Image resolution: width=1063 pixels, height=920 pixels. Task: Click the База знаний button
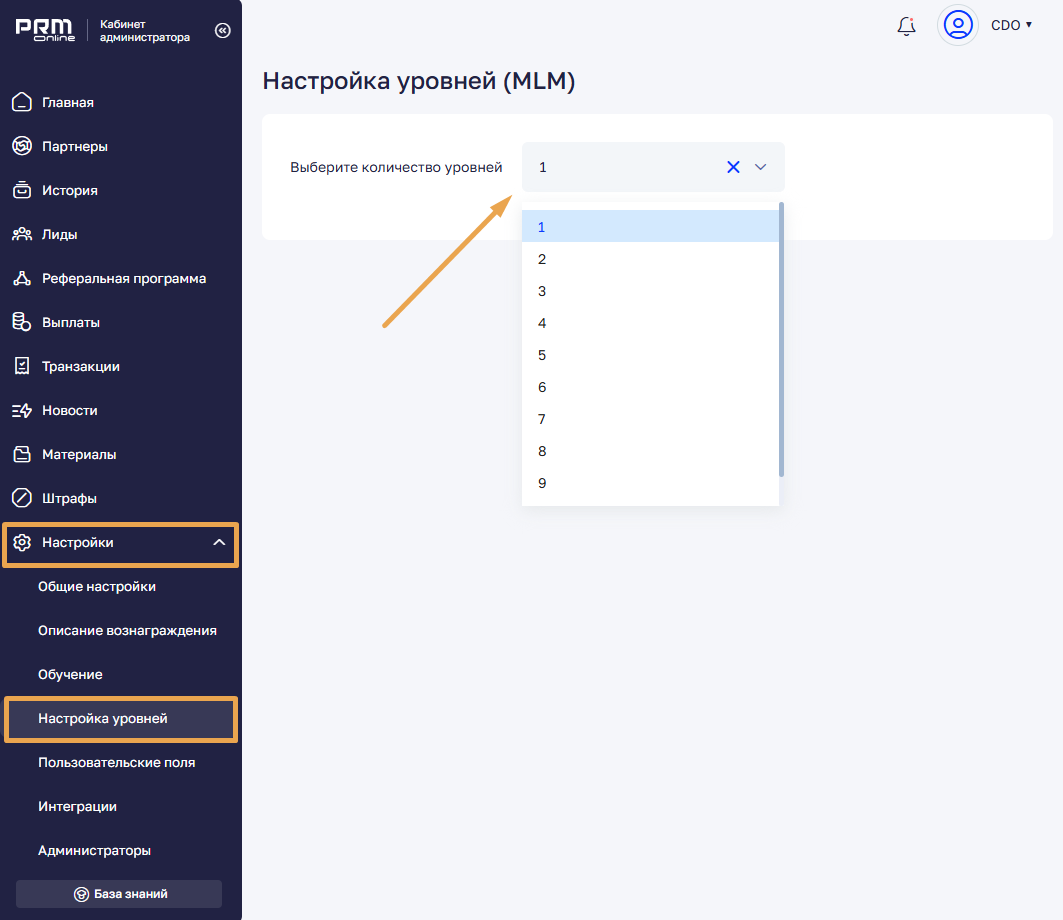(119, 894)
